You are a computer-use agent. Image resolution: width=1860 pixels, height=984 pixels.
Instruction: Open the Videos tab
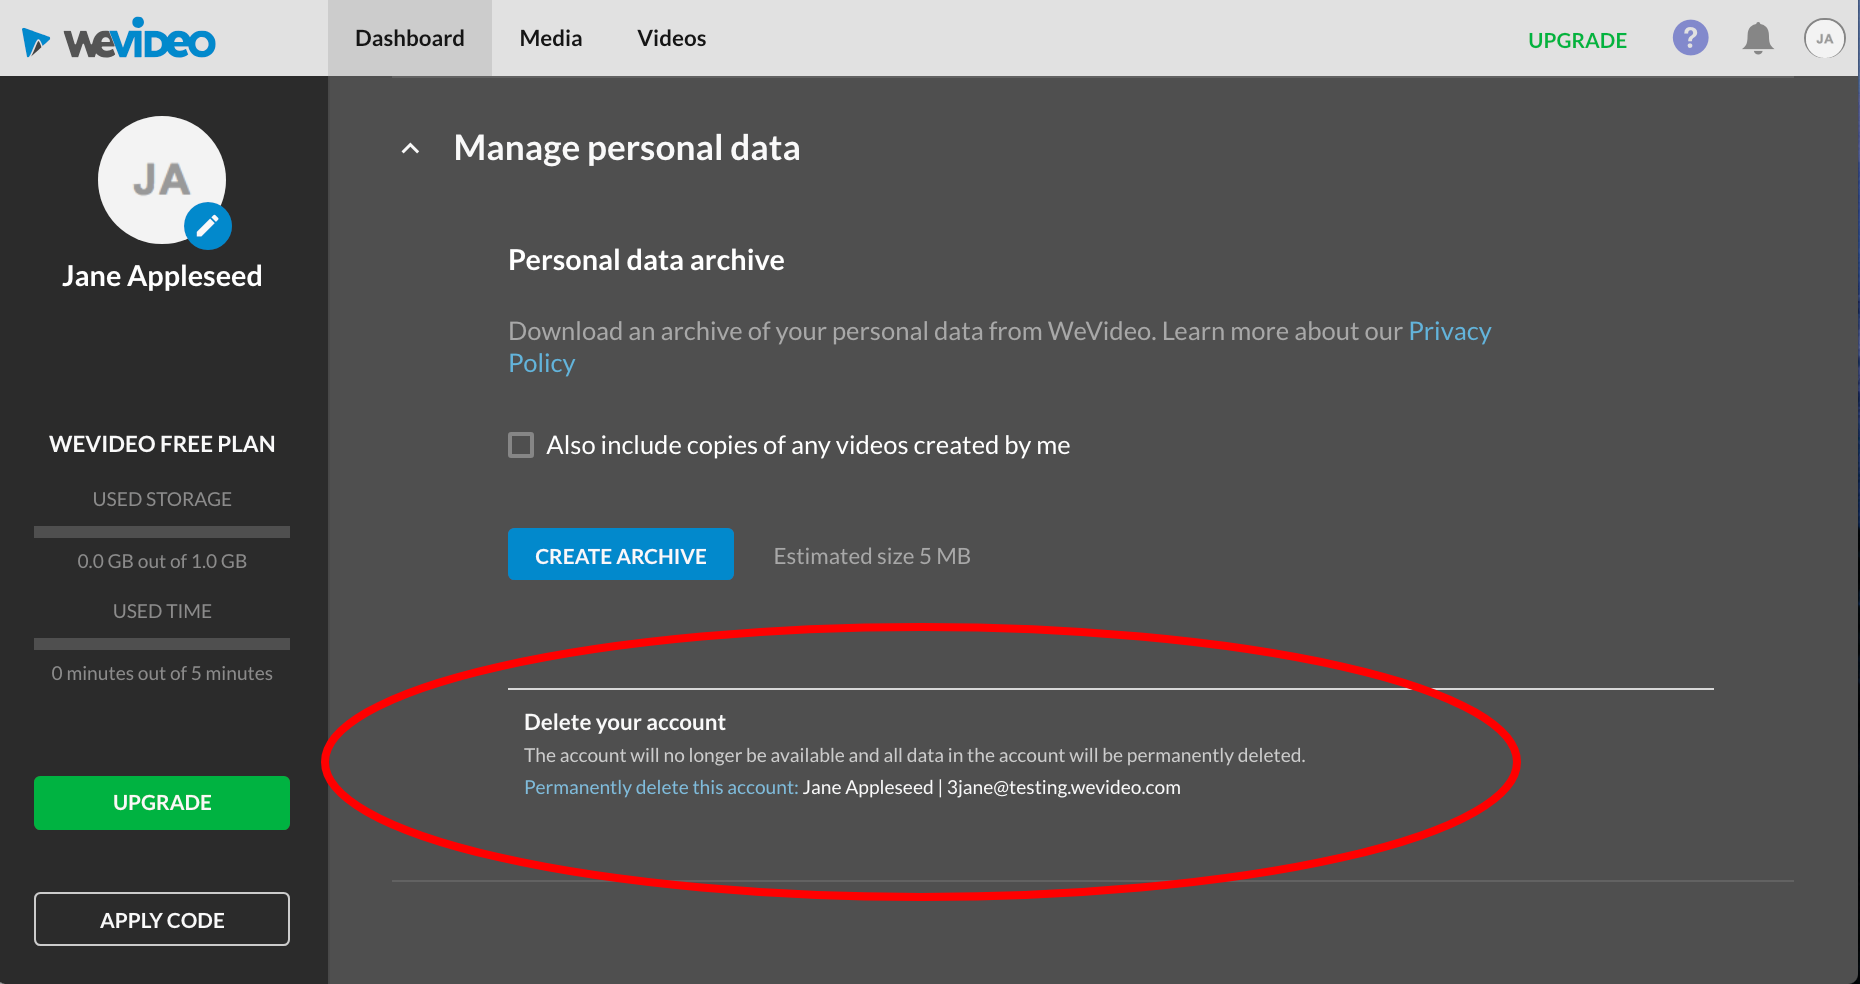(x=671, y=38)
